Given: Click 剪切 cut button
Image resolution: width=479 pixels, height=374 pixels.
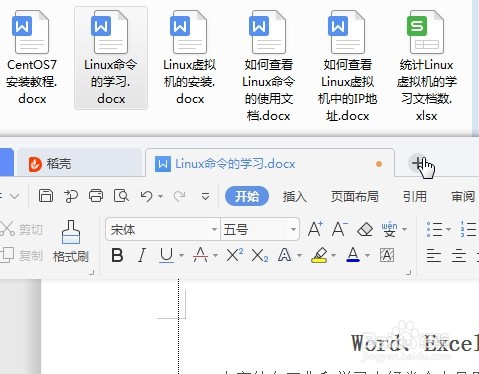Looking at the screenshot, I should pyautogui.click(x=21, y=229).
